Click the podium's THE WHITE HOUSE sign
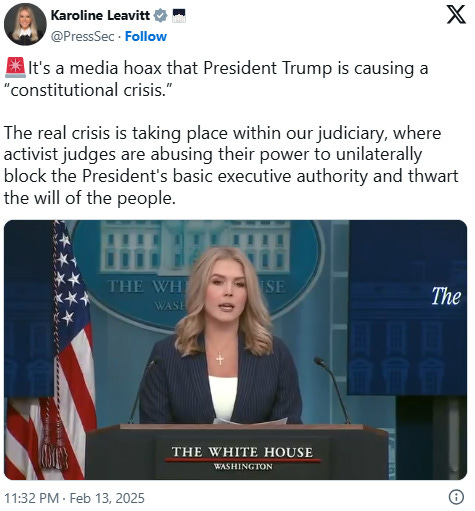 tap(242, 457)
